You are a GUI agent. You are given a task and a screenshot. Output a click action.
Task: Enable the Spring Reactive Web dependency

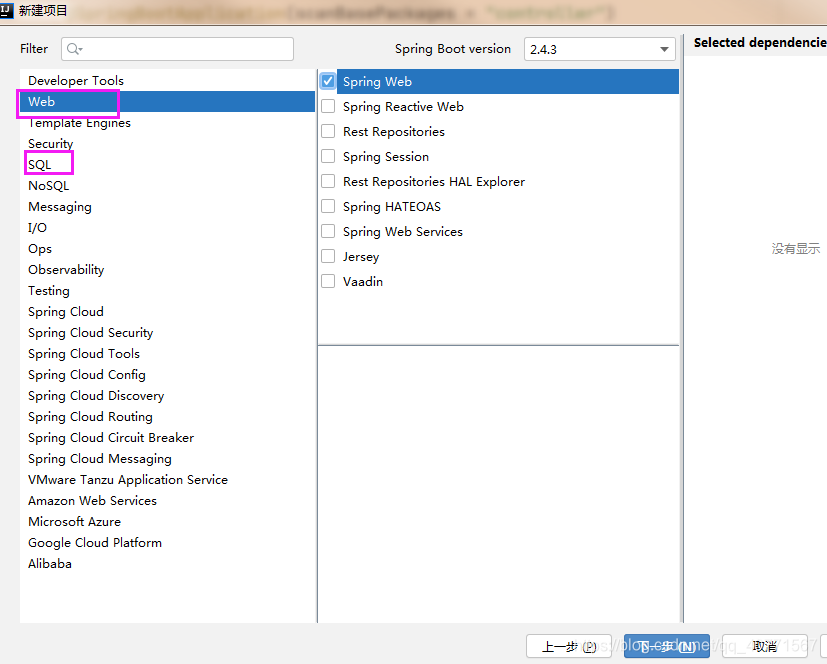tap(327, 106)
